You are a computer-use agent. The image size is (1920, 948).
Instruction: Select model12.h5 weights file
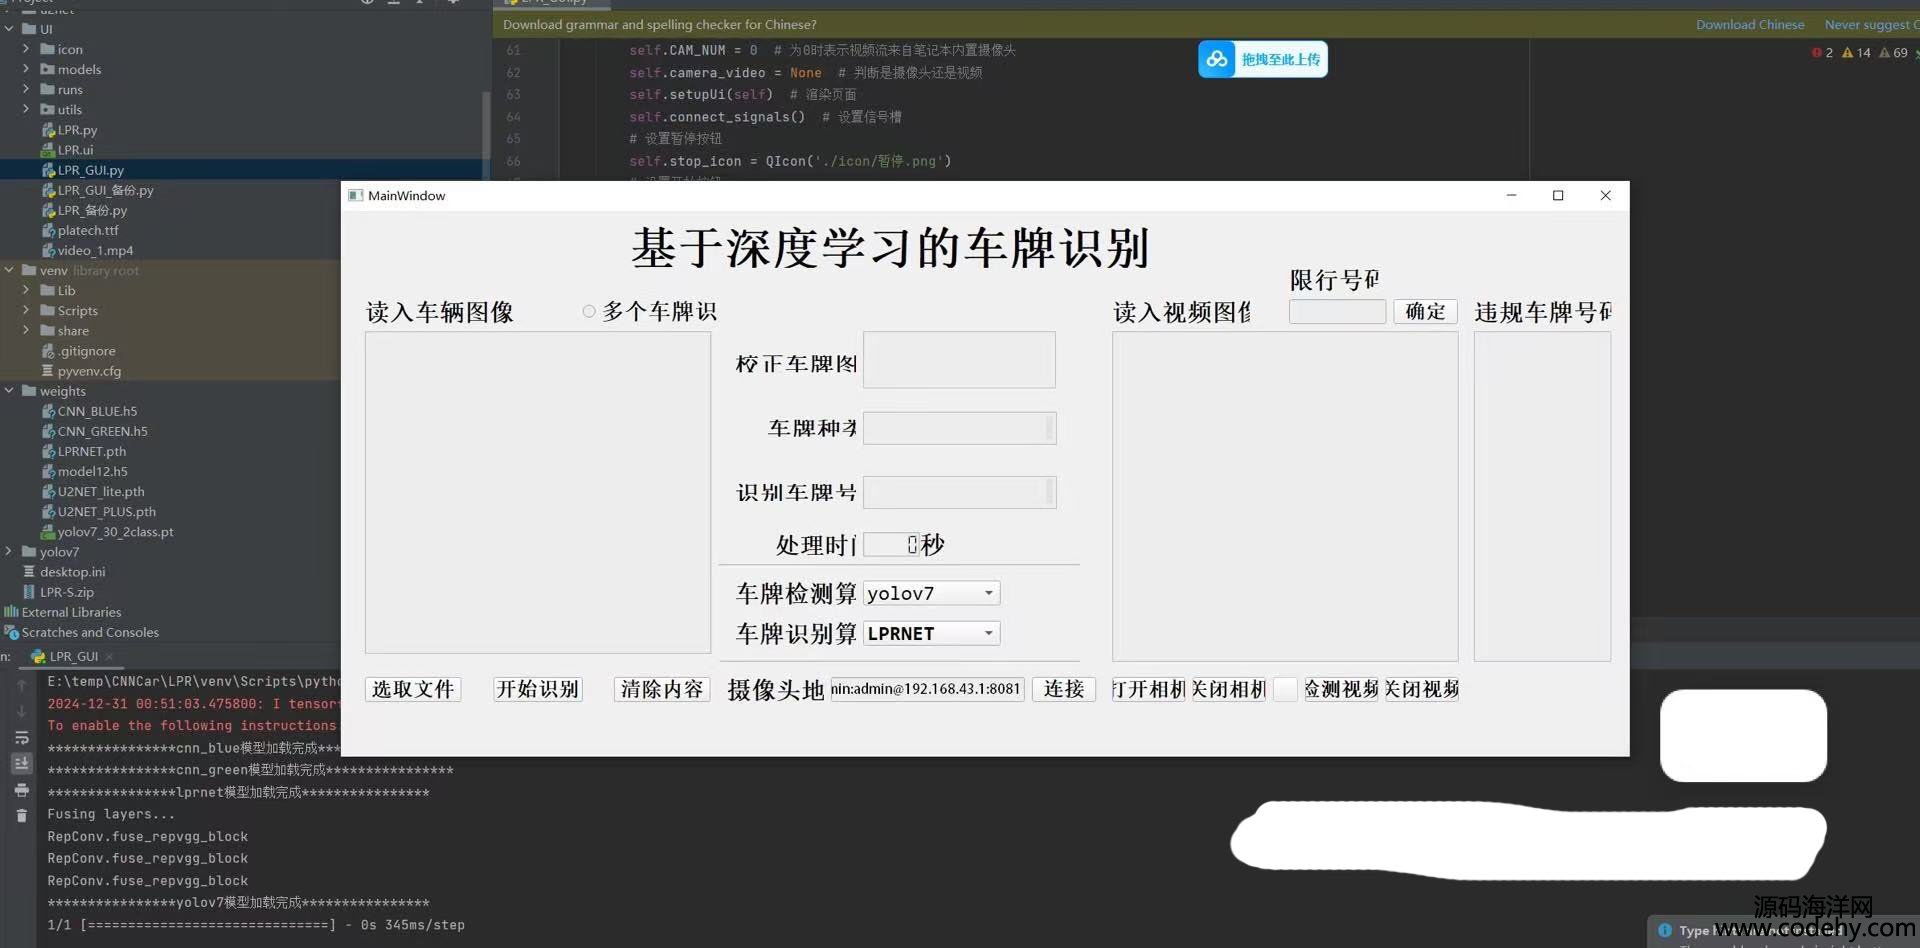point(92,471)
